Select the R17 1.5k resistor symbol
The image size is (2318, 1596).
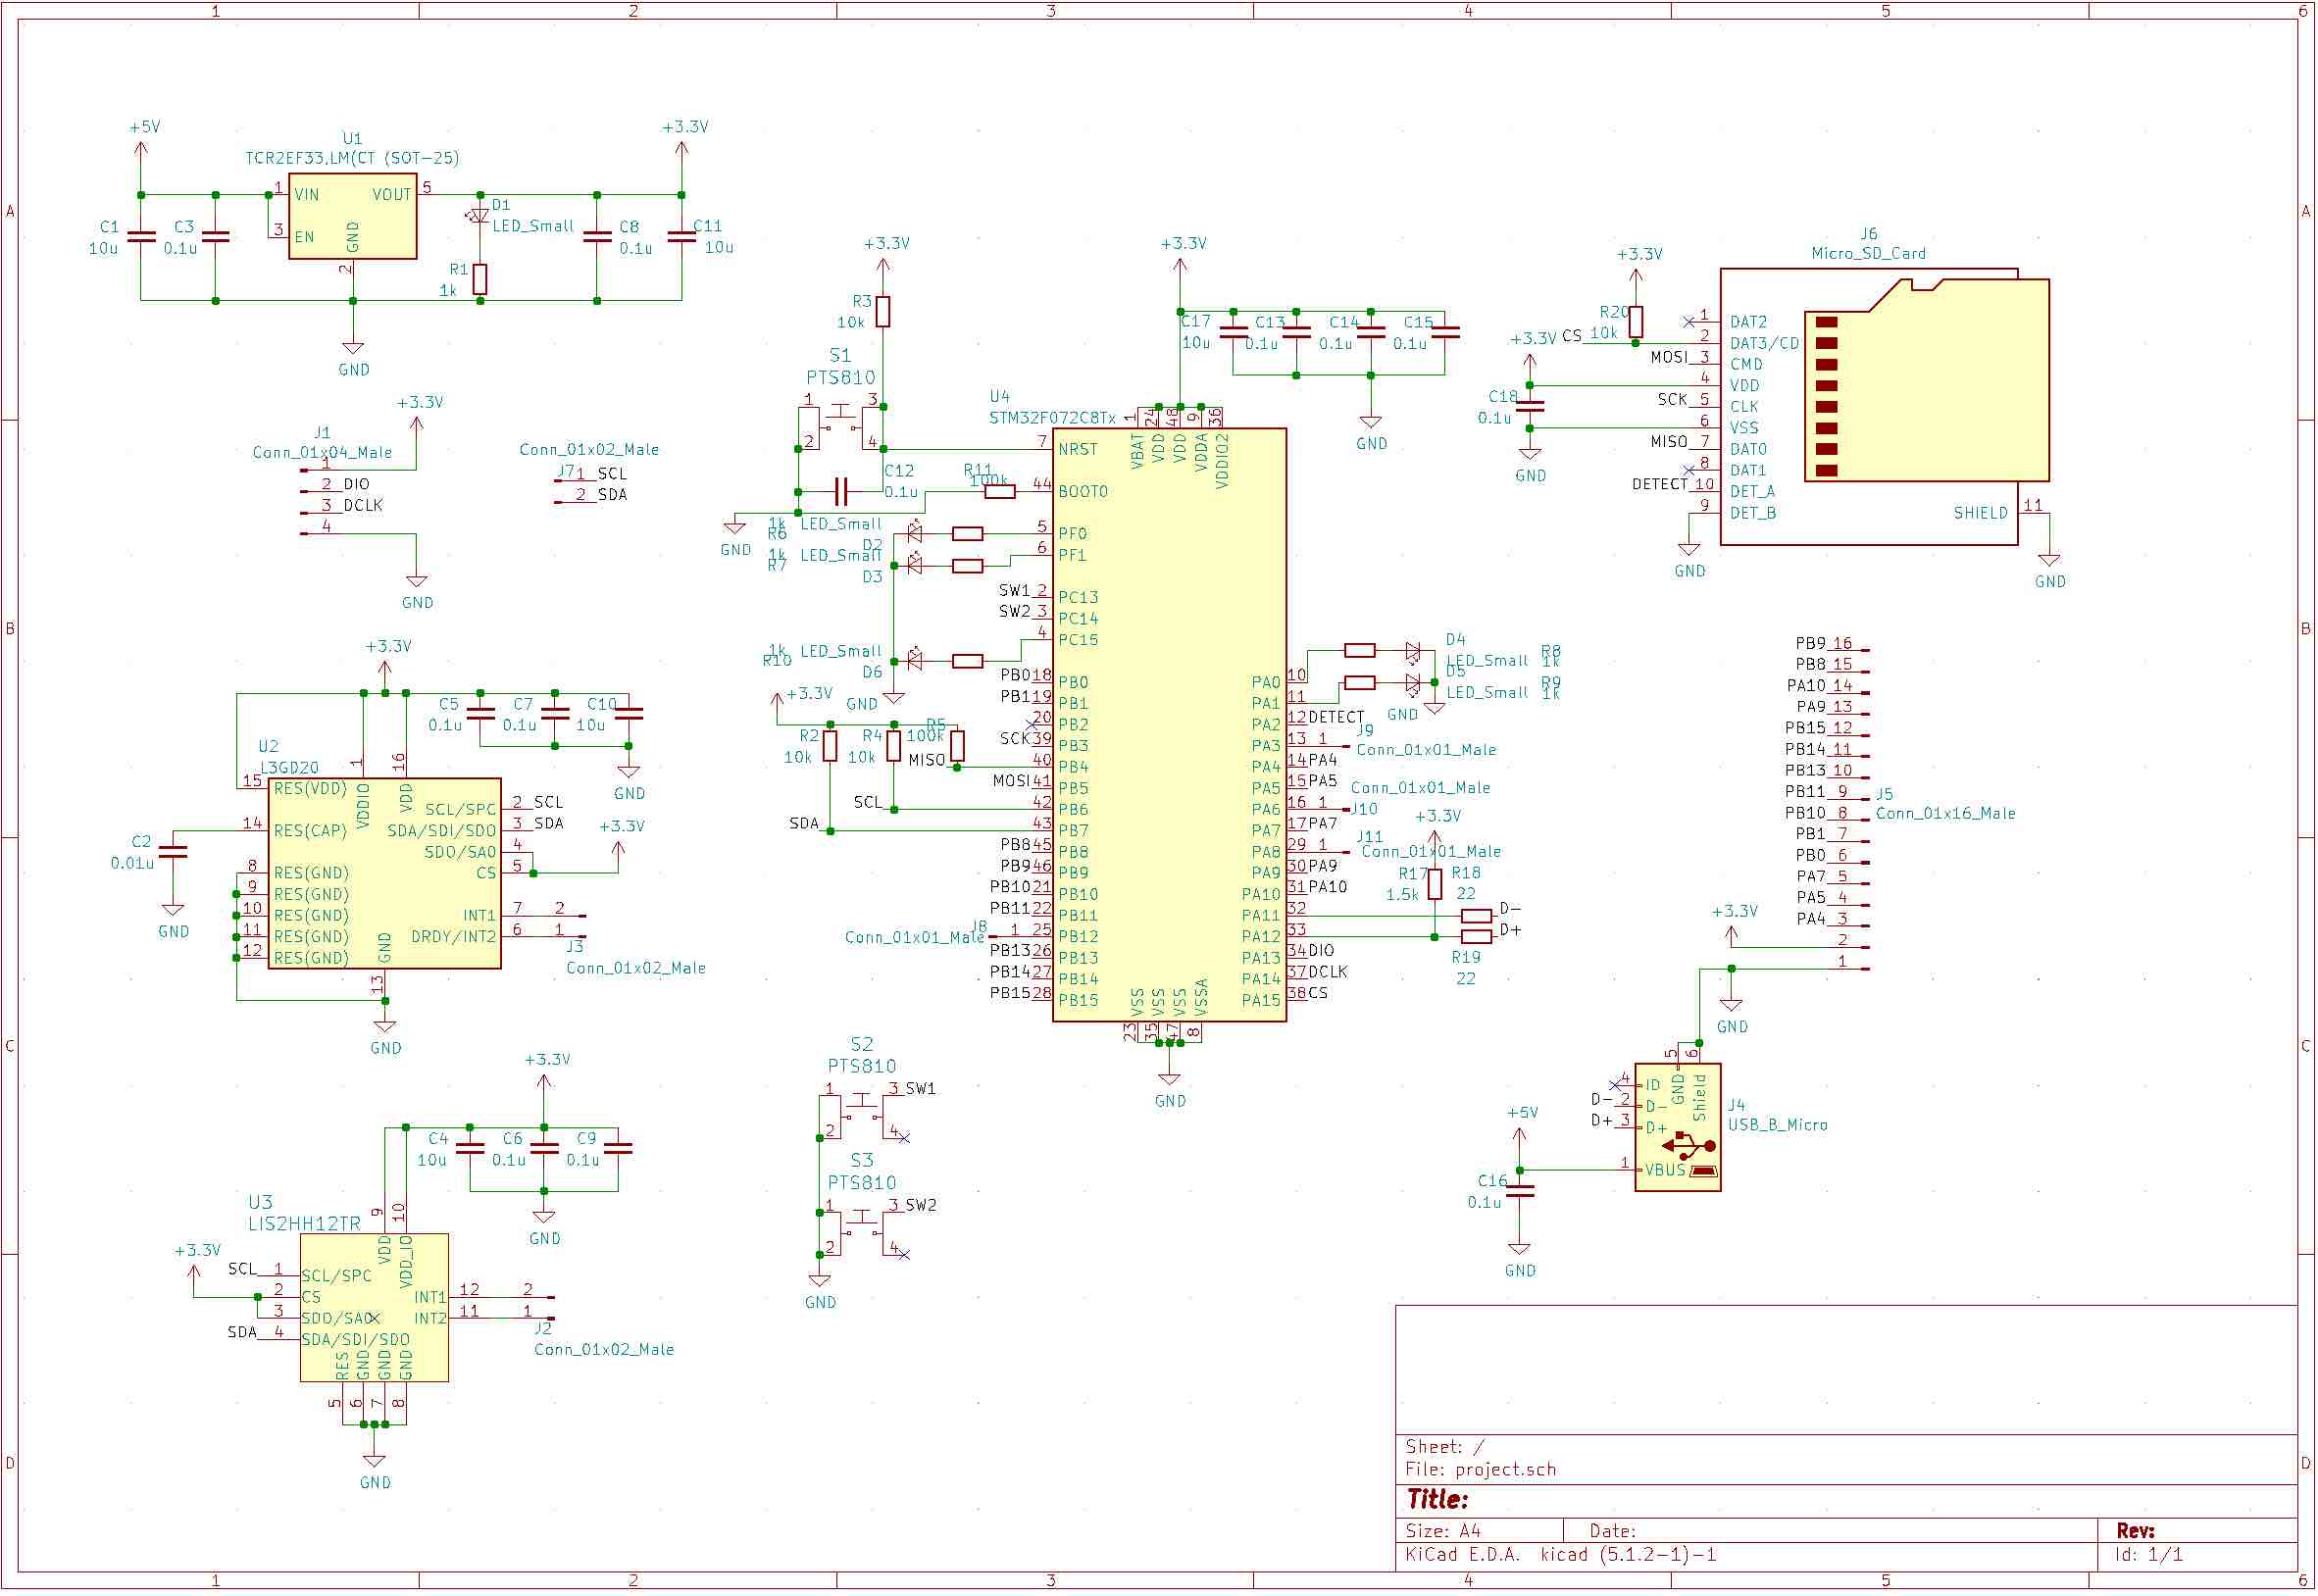tap(1435, 884)
